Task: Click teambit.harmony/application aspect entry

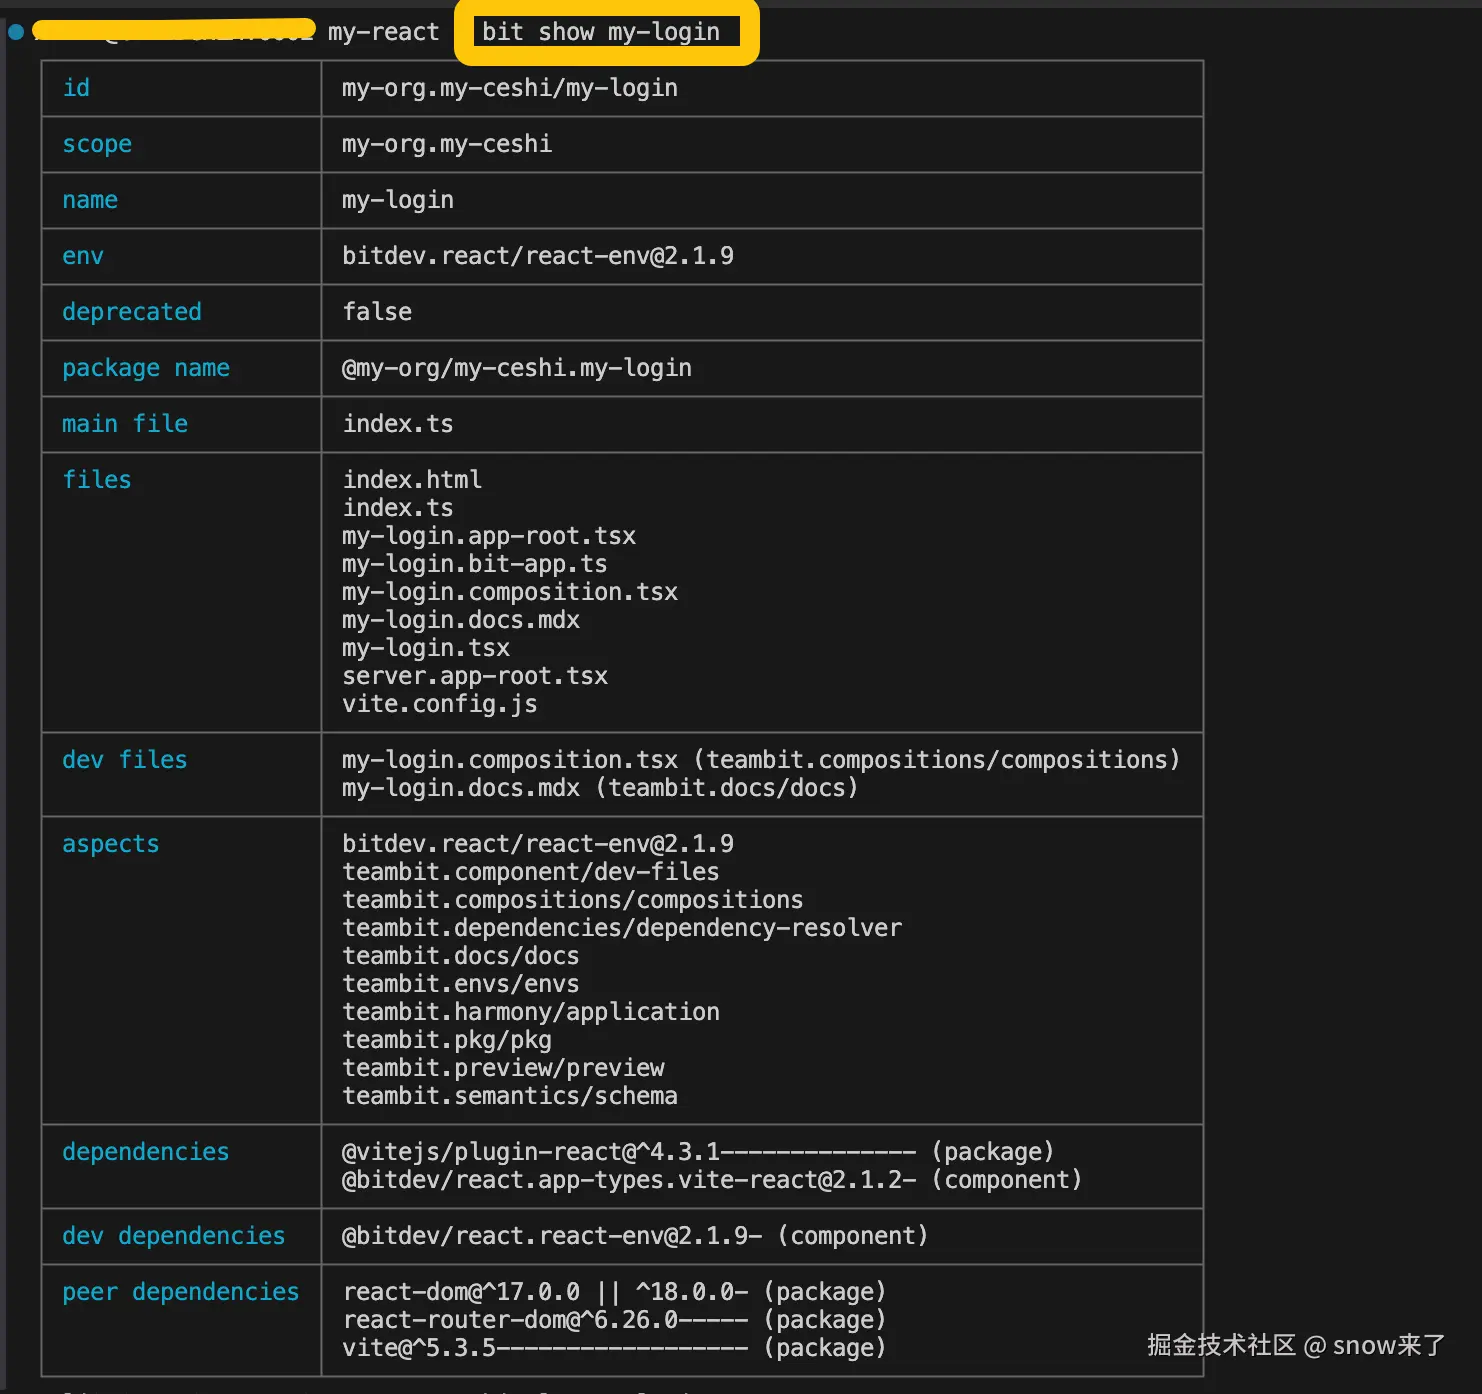Action: click(x=530, y=1012)
